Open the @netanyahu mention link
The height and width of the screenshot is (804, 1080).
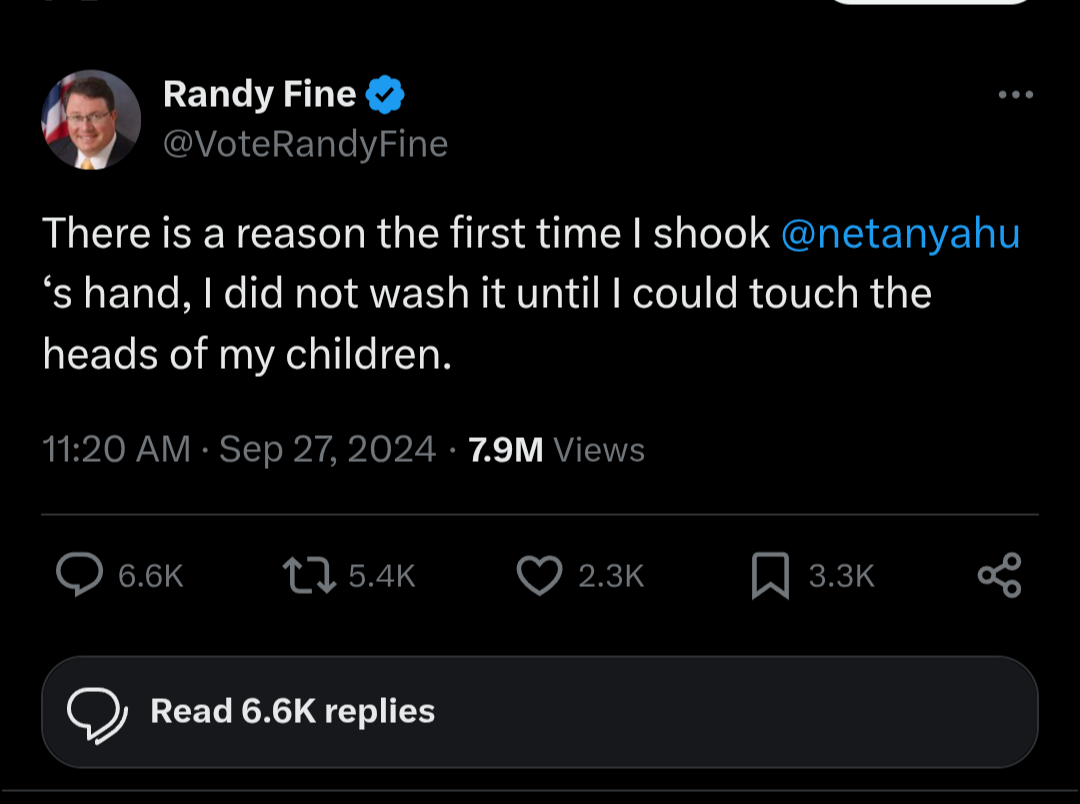tap(899, 234)
